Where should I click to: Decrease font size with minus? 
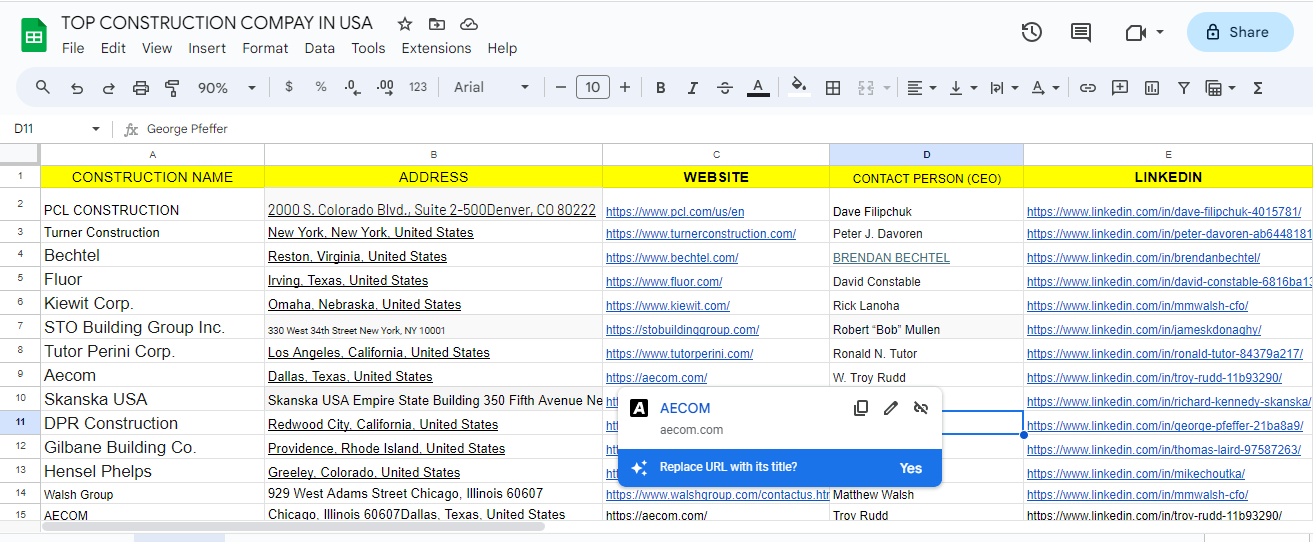click(561, 88)
